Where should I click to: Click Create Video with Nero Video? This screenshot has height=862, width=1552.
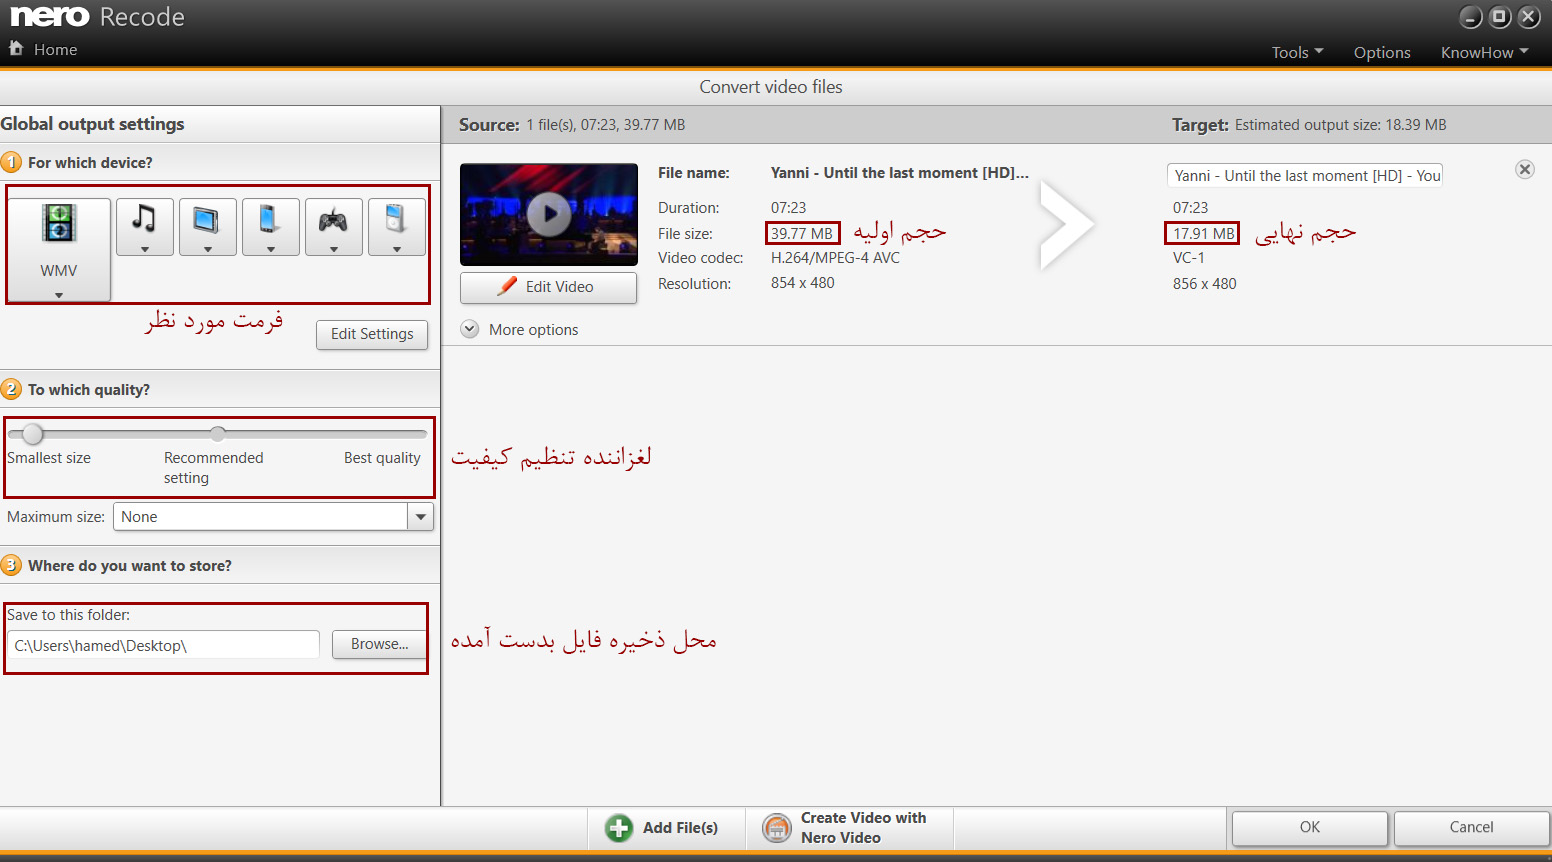tap(850, 828)
